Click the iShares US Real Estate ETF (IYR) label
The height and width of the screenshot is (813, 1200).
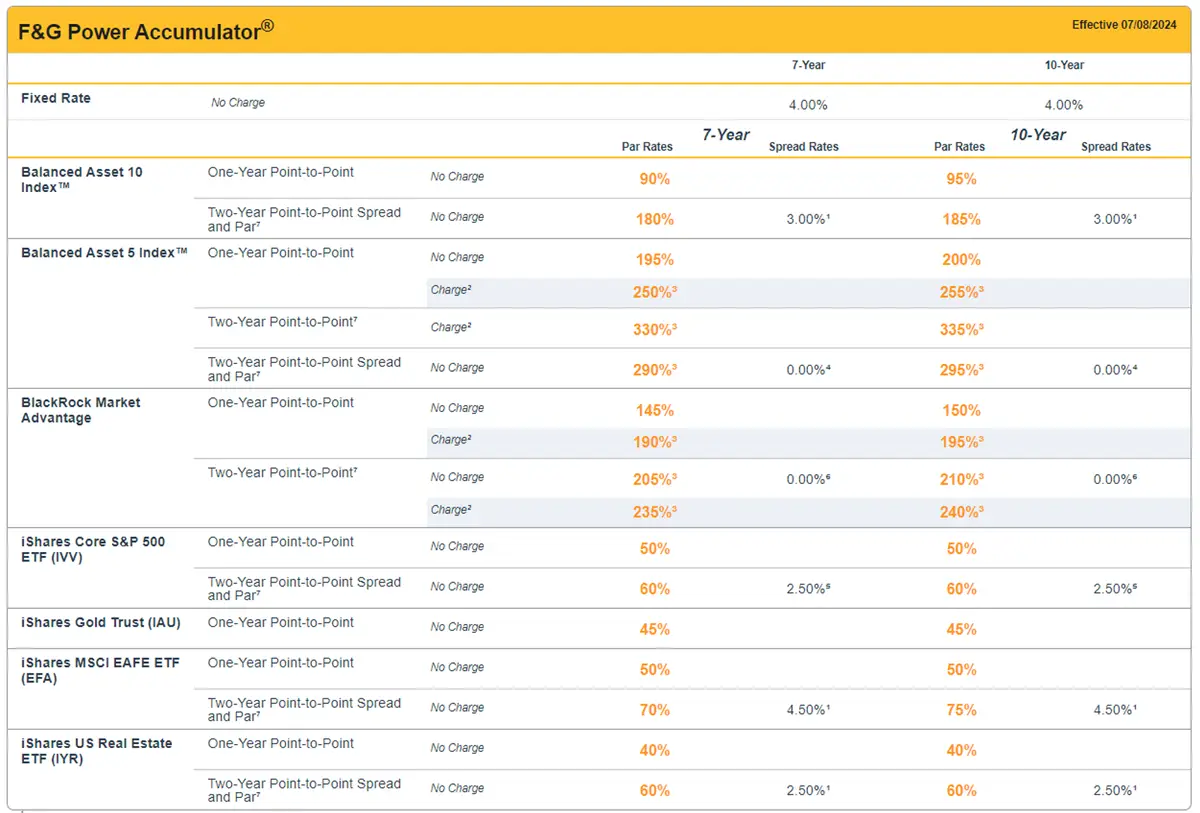click(x=97, y=751)
